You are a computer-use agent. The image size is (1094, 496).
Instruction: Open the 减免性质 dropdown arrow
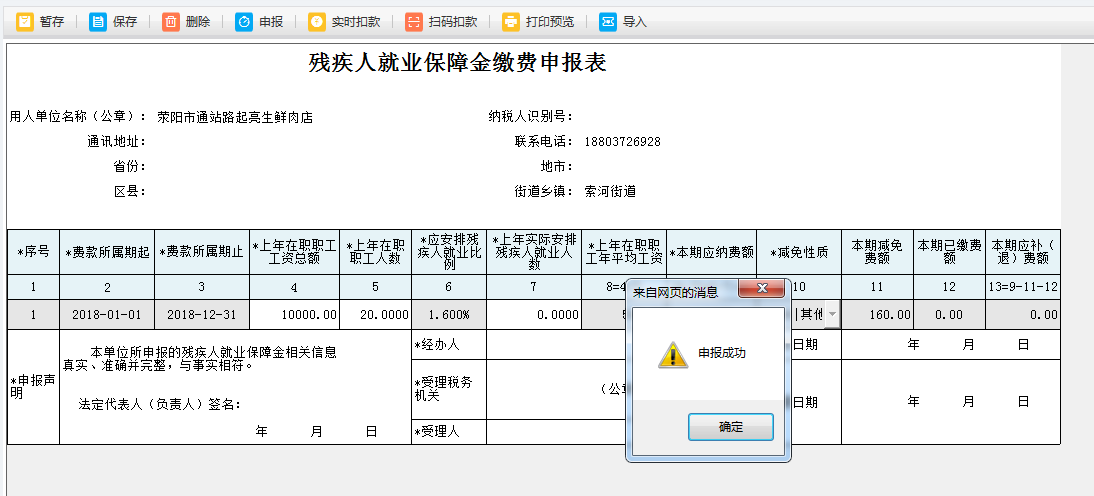[x=832, y=315]
